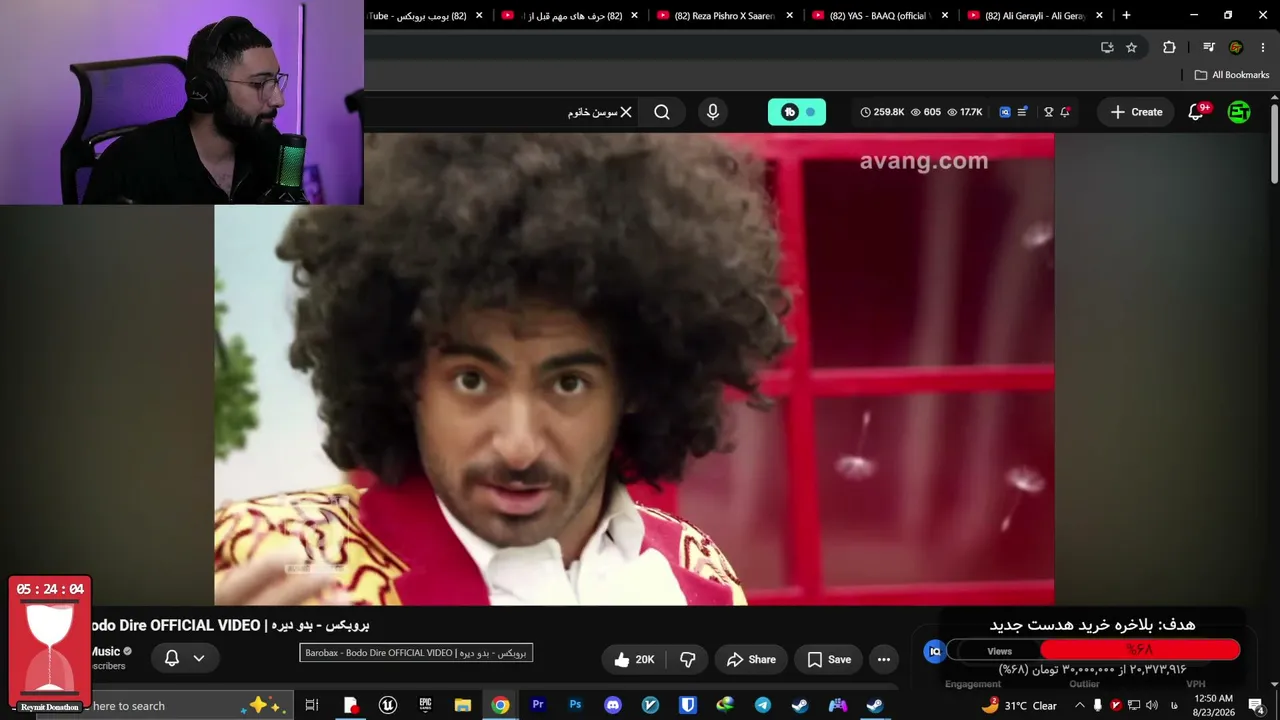Open Chrome media controls icon
The image size is (1280, 720).
pos(1209,47)
